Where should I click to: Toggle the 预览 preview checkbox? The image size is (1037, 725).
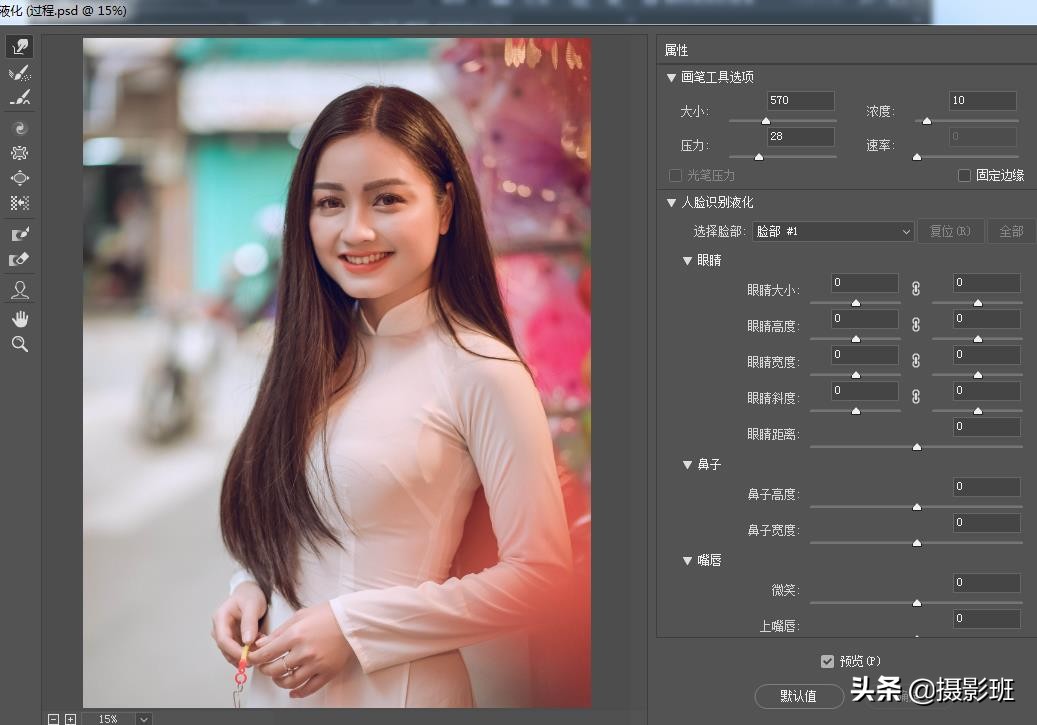point(827,661)
